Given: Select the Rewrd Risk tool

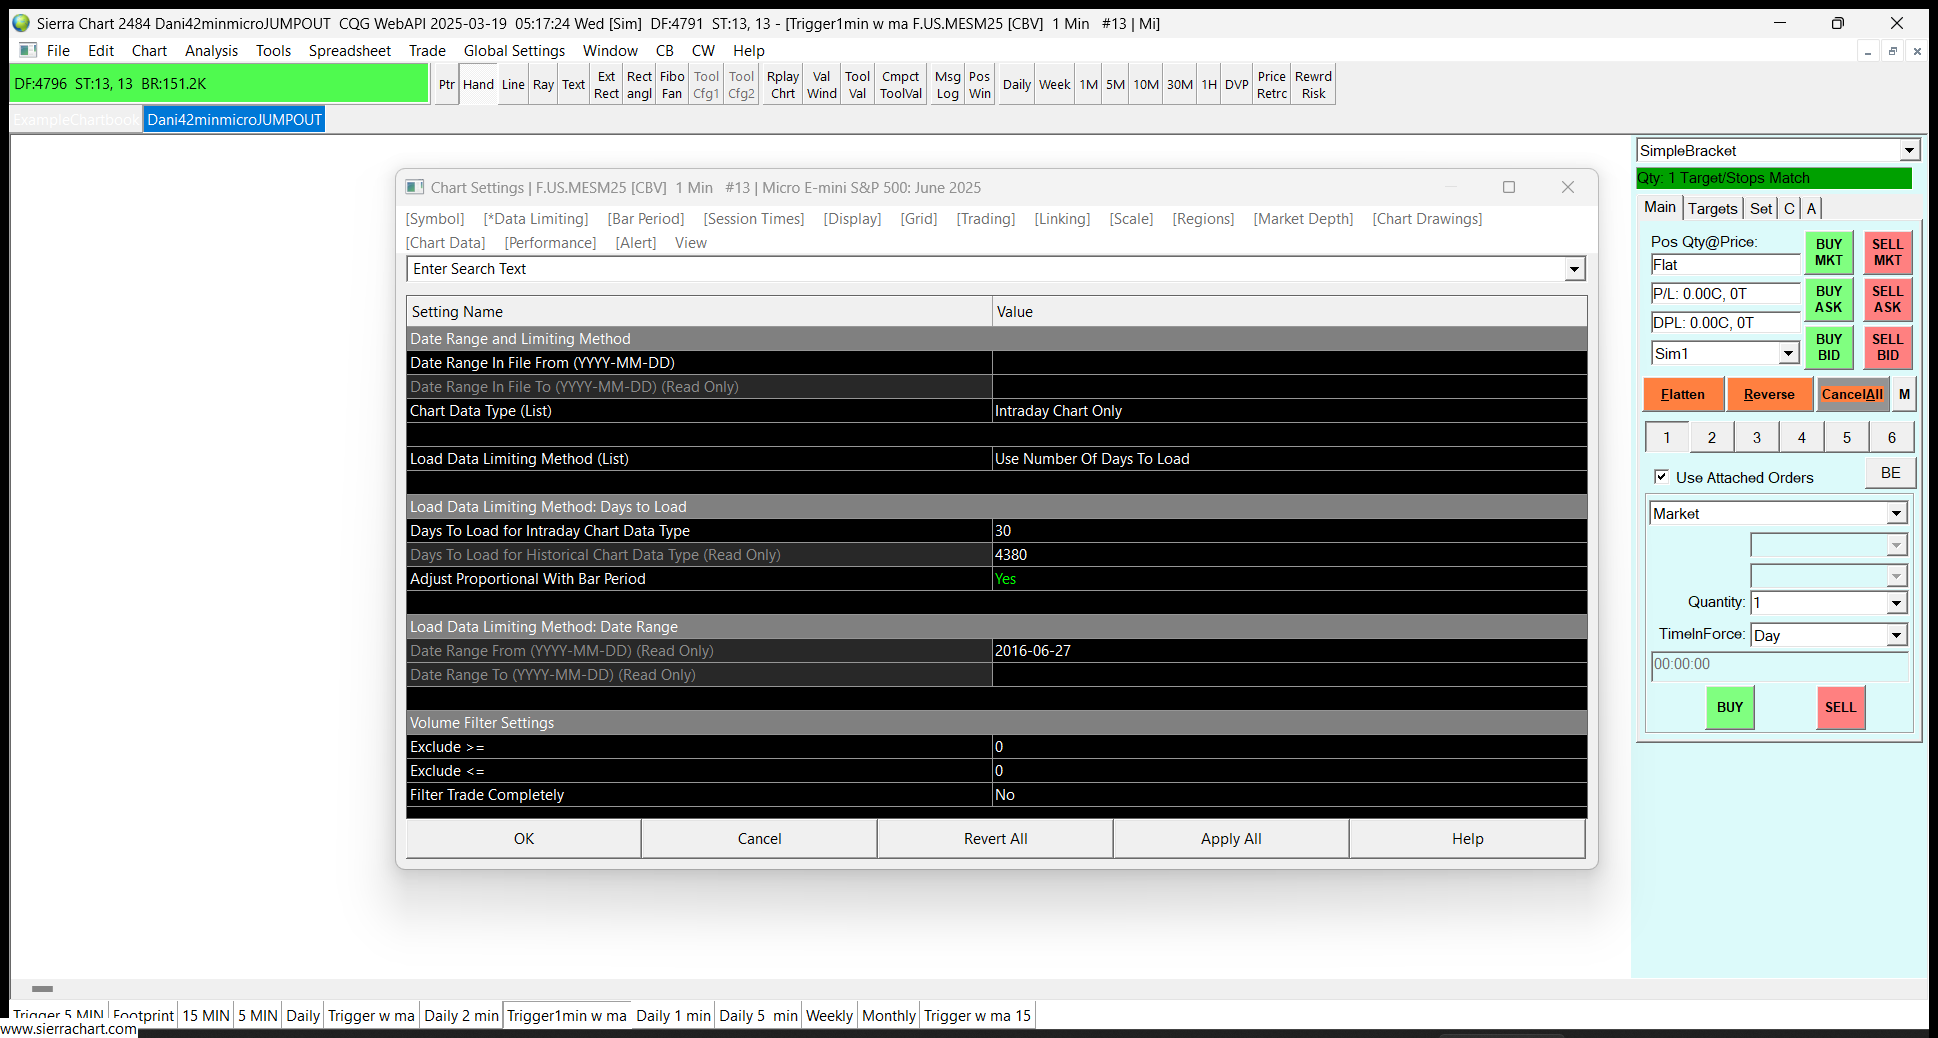Looking at the screenshot, I should pos(1313,85).
